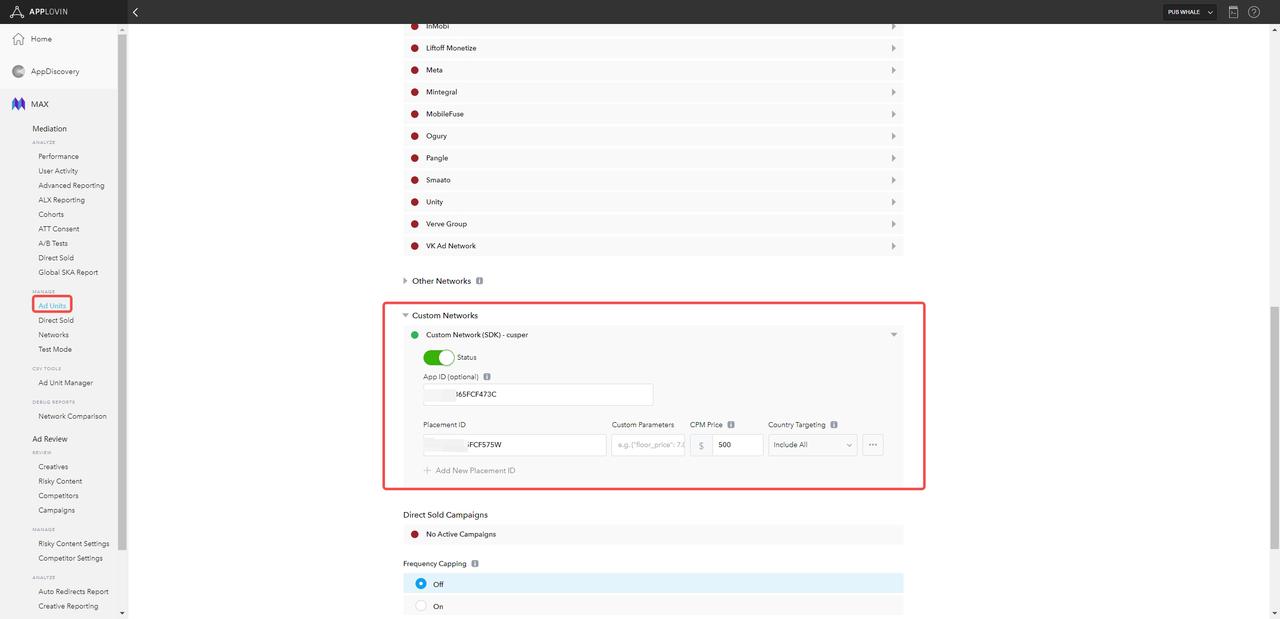Open Network Comparison debug report

click(72, 416)
